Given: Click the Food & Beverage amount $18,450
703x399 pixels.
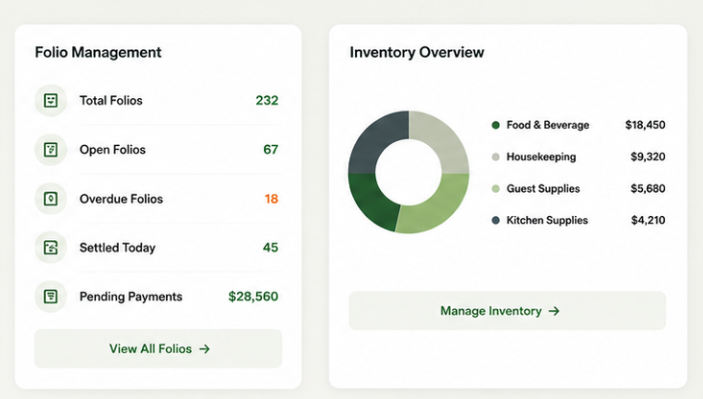Looking at the screenshot, I should click(x=645, y=125).
